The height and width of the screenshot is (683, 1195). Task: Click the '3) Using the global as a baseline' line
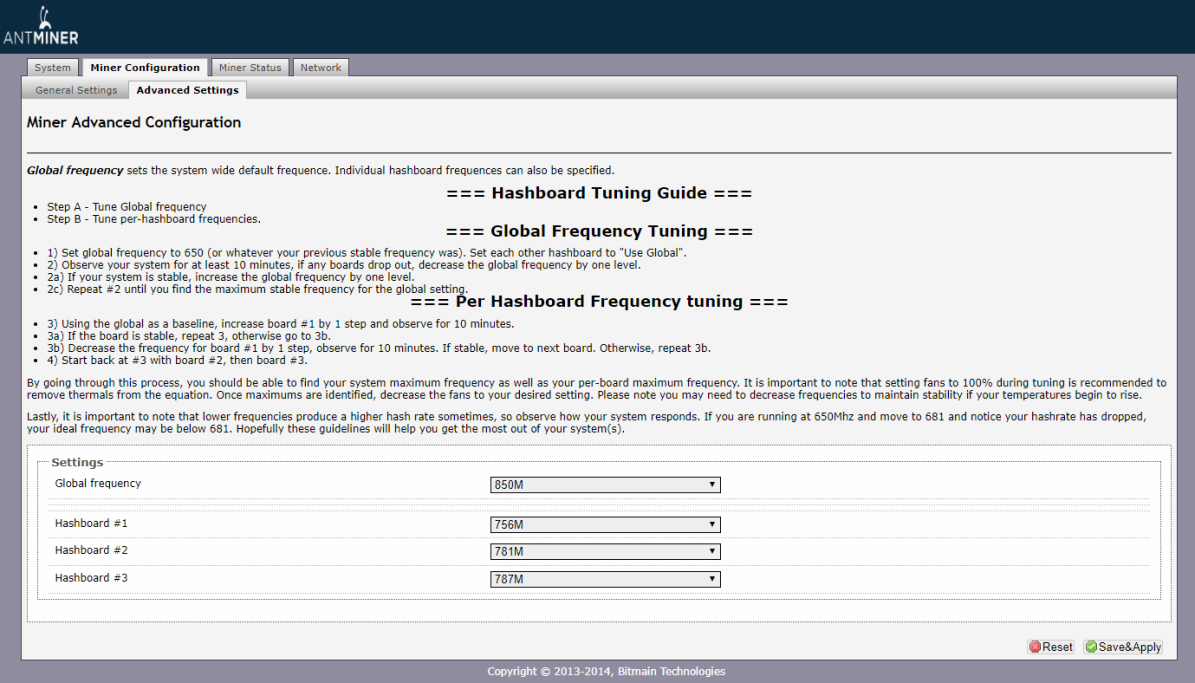[280, 323]
